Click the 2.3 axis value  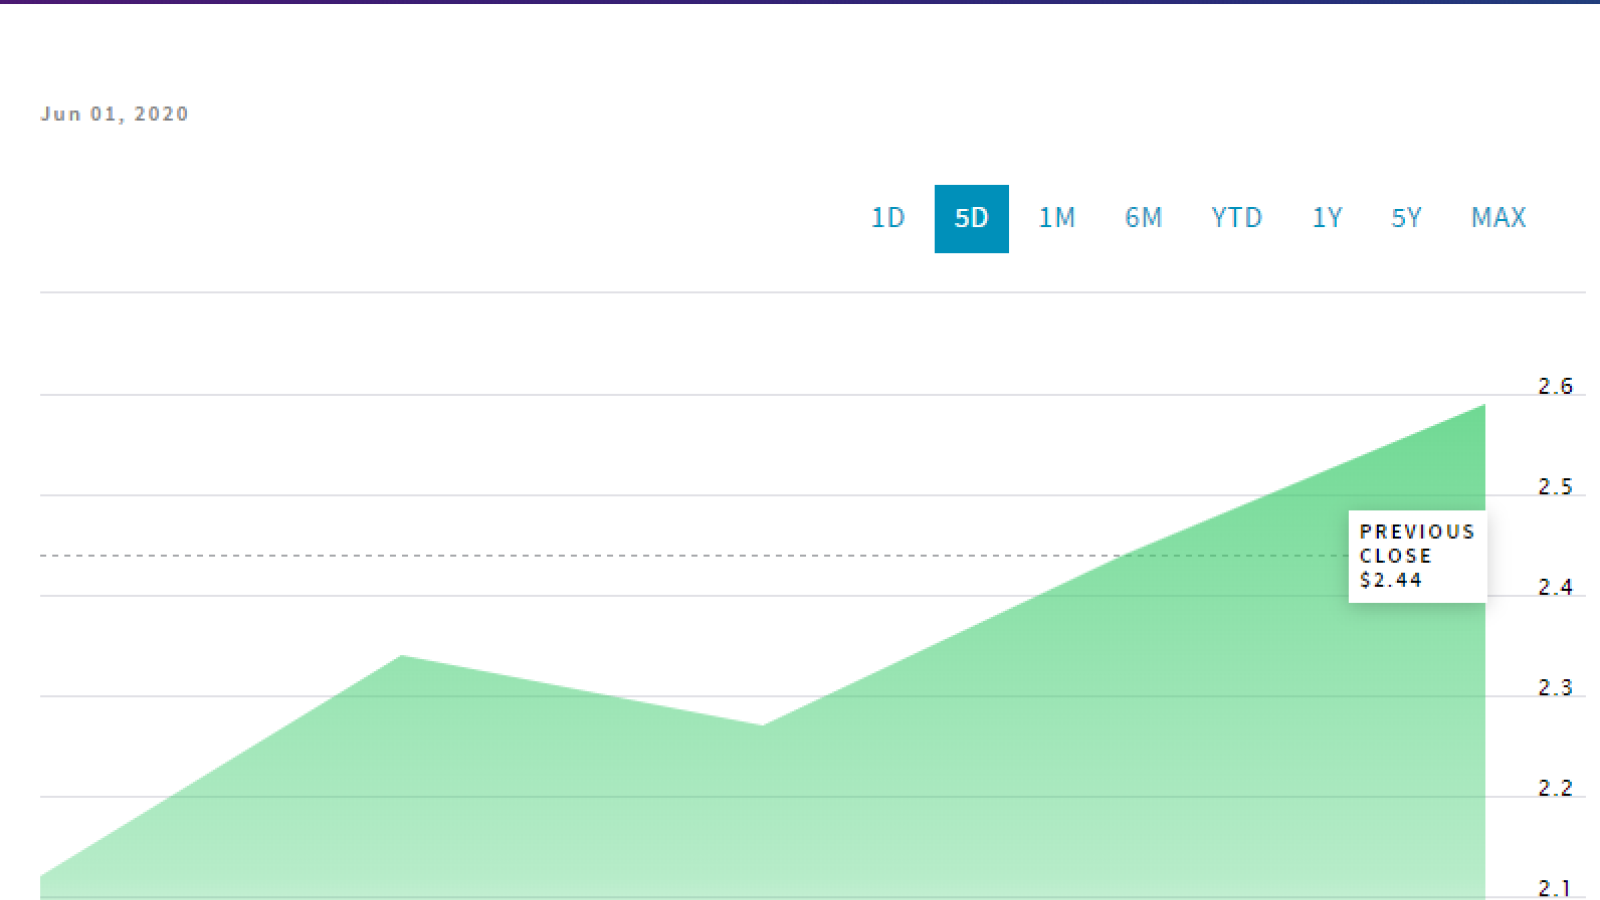(x=1555, y=688)
